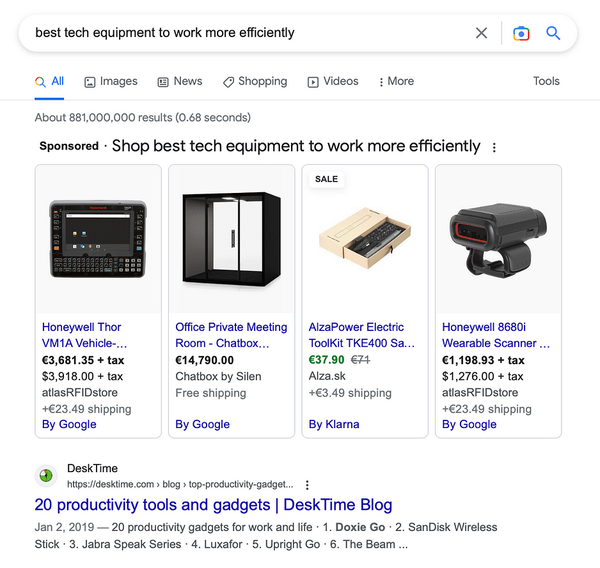Open DeskTime result three-dot menu
Image resolution: width=600 pixels, height=568 pixels.
[307, 484]
